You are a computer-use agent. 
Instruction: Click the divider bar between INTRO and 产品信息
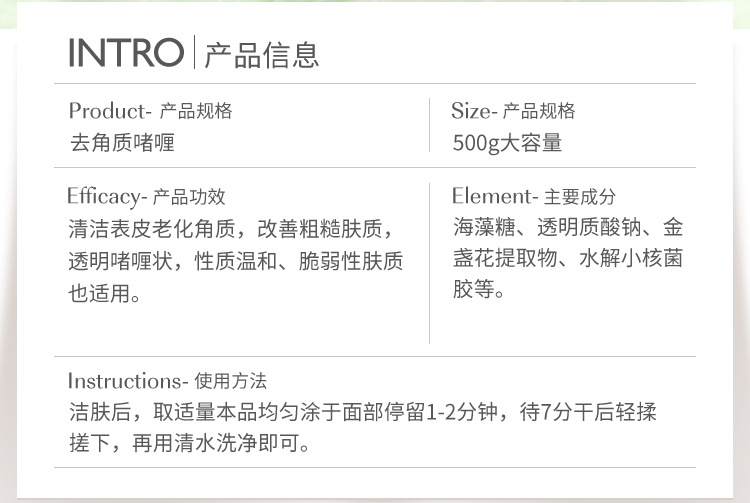(194, 53)
